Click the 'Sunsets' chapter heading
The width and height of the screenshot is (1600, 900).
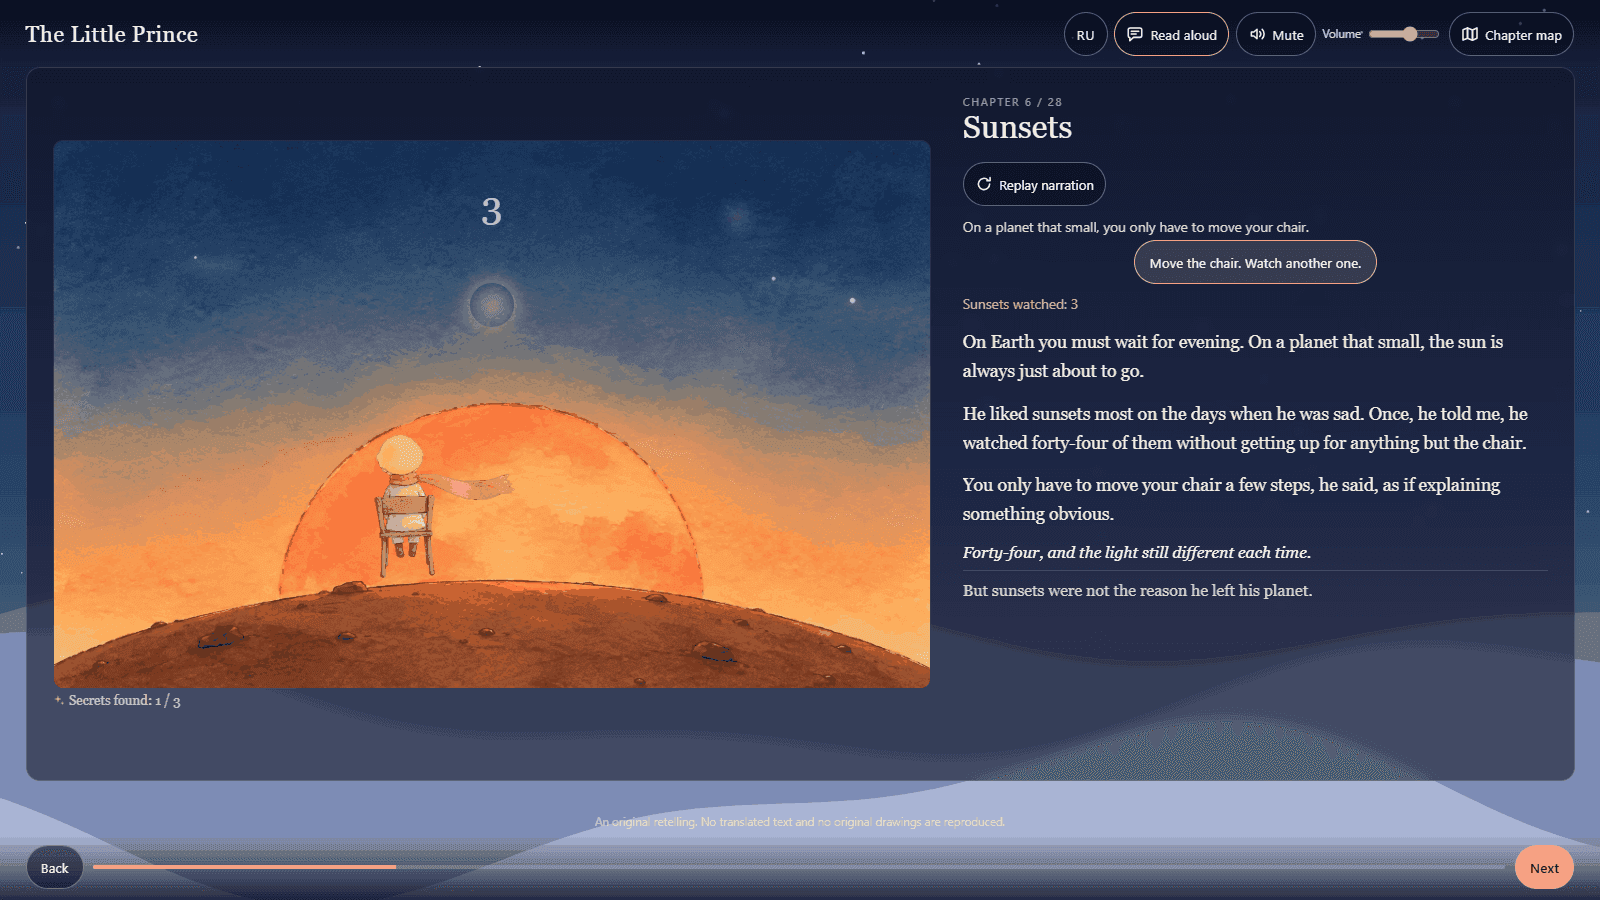1017,128
